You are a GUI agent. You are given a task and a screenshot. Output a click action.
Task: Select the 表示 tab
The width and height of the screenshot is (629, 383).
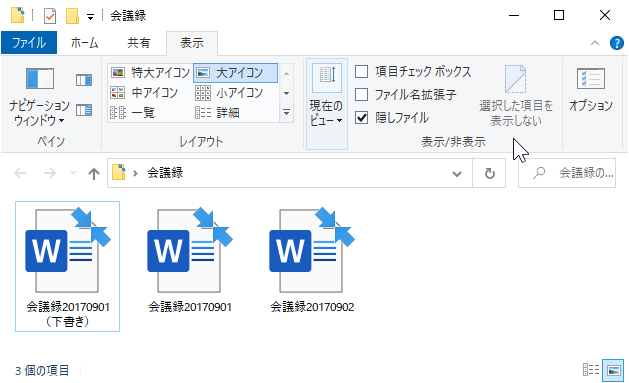point(192,43)
